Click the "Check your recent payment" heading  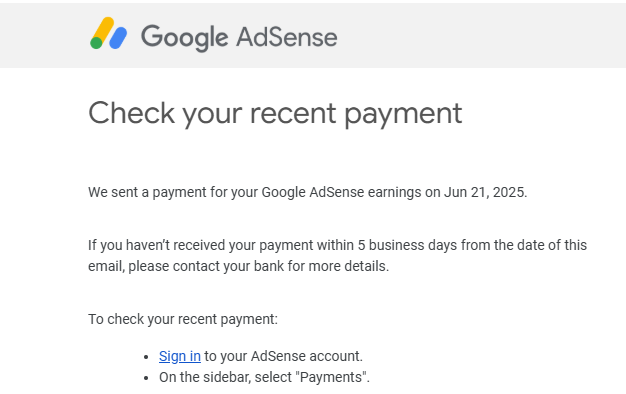(x=275, y=113)
